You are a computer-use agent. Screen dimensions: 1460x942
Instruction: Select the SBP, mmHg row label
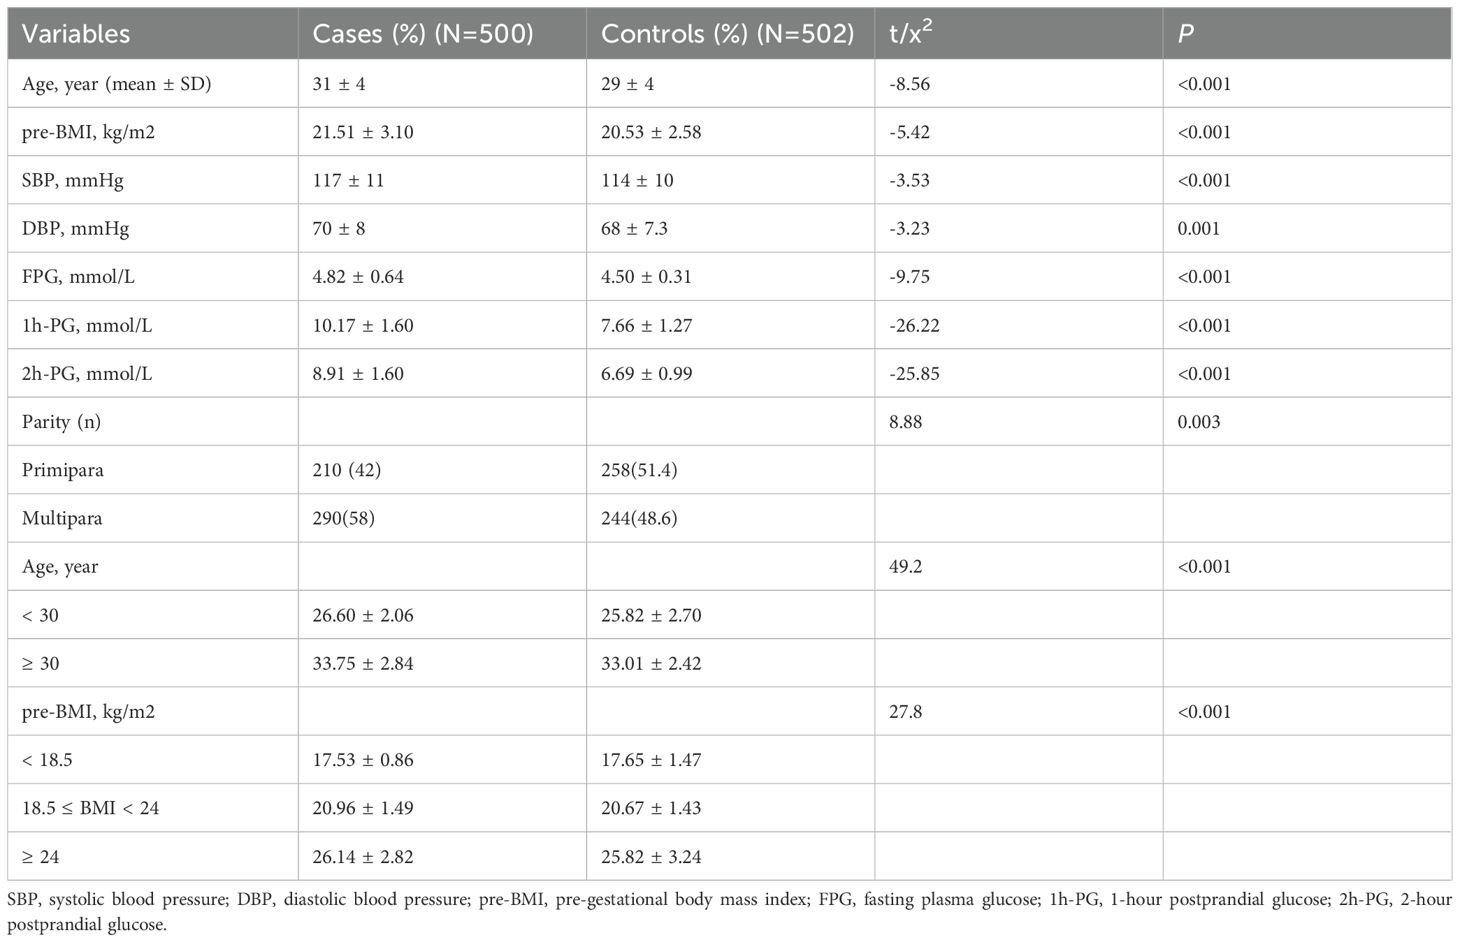pyautogui.click(x=73, y=181)
